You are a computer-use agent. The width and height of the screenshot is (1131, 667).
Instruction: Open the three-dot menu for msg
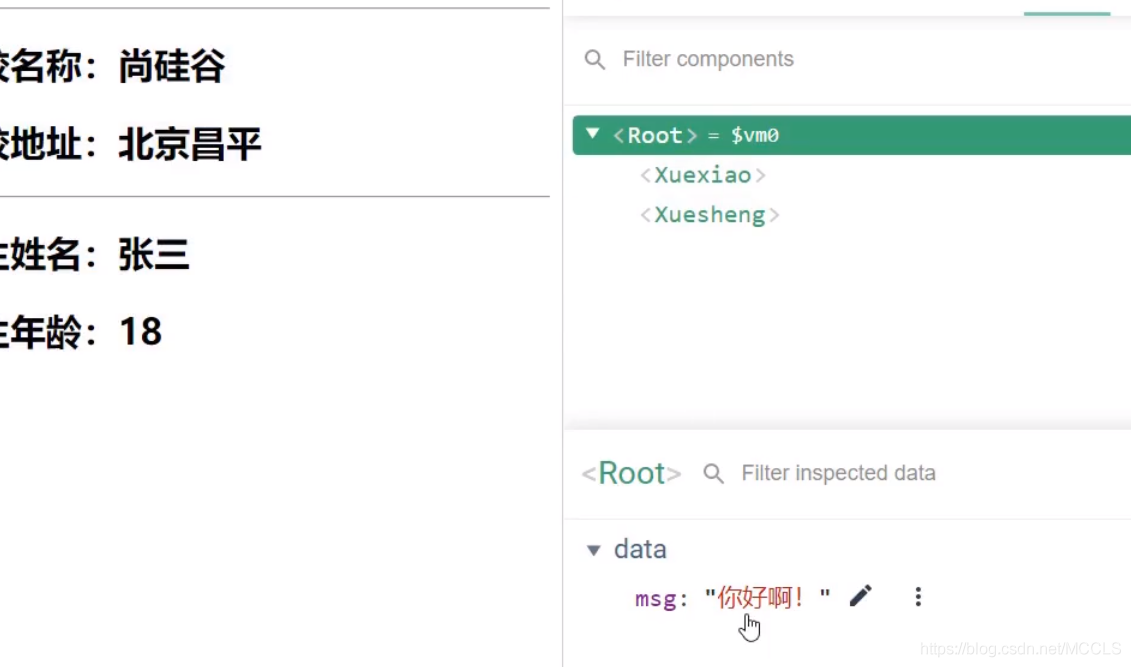pyautogui.click(x=918, y=597)
